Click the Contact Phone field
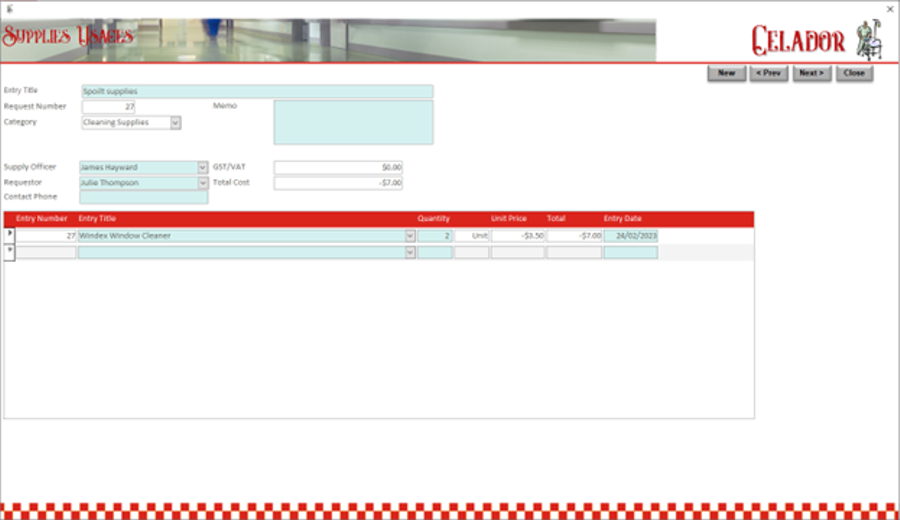900x520 pixels. 144,198
